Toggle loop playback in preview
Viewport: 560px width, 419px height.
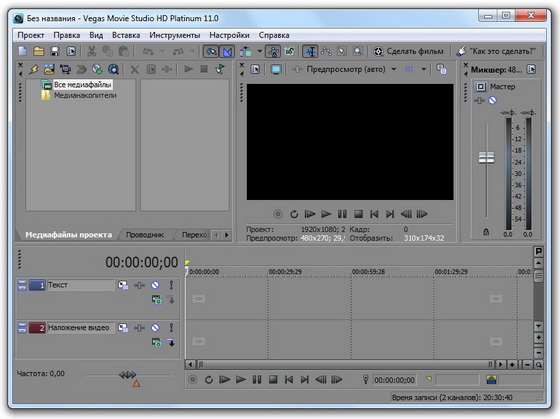click(x=294, y=214)
